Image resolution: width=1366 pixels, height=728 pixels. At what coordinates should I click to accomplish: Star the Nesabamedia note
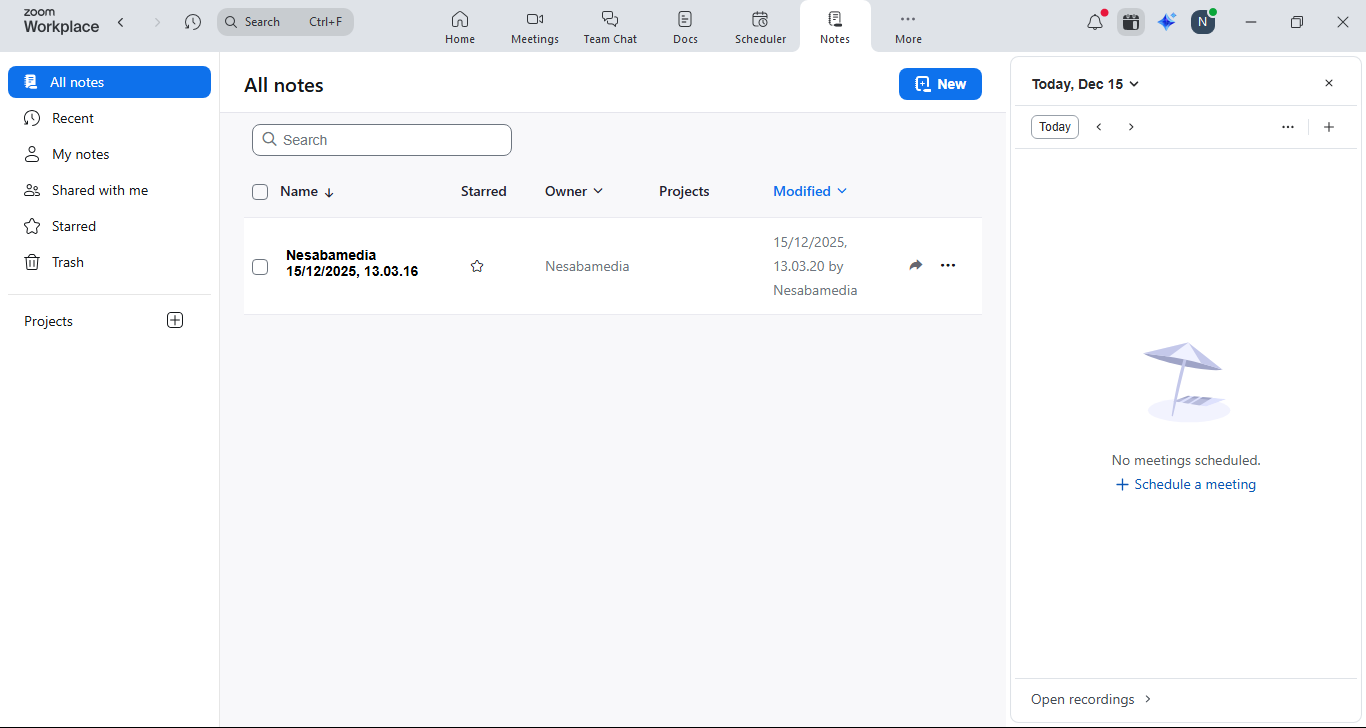[477, 266]
